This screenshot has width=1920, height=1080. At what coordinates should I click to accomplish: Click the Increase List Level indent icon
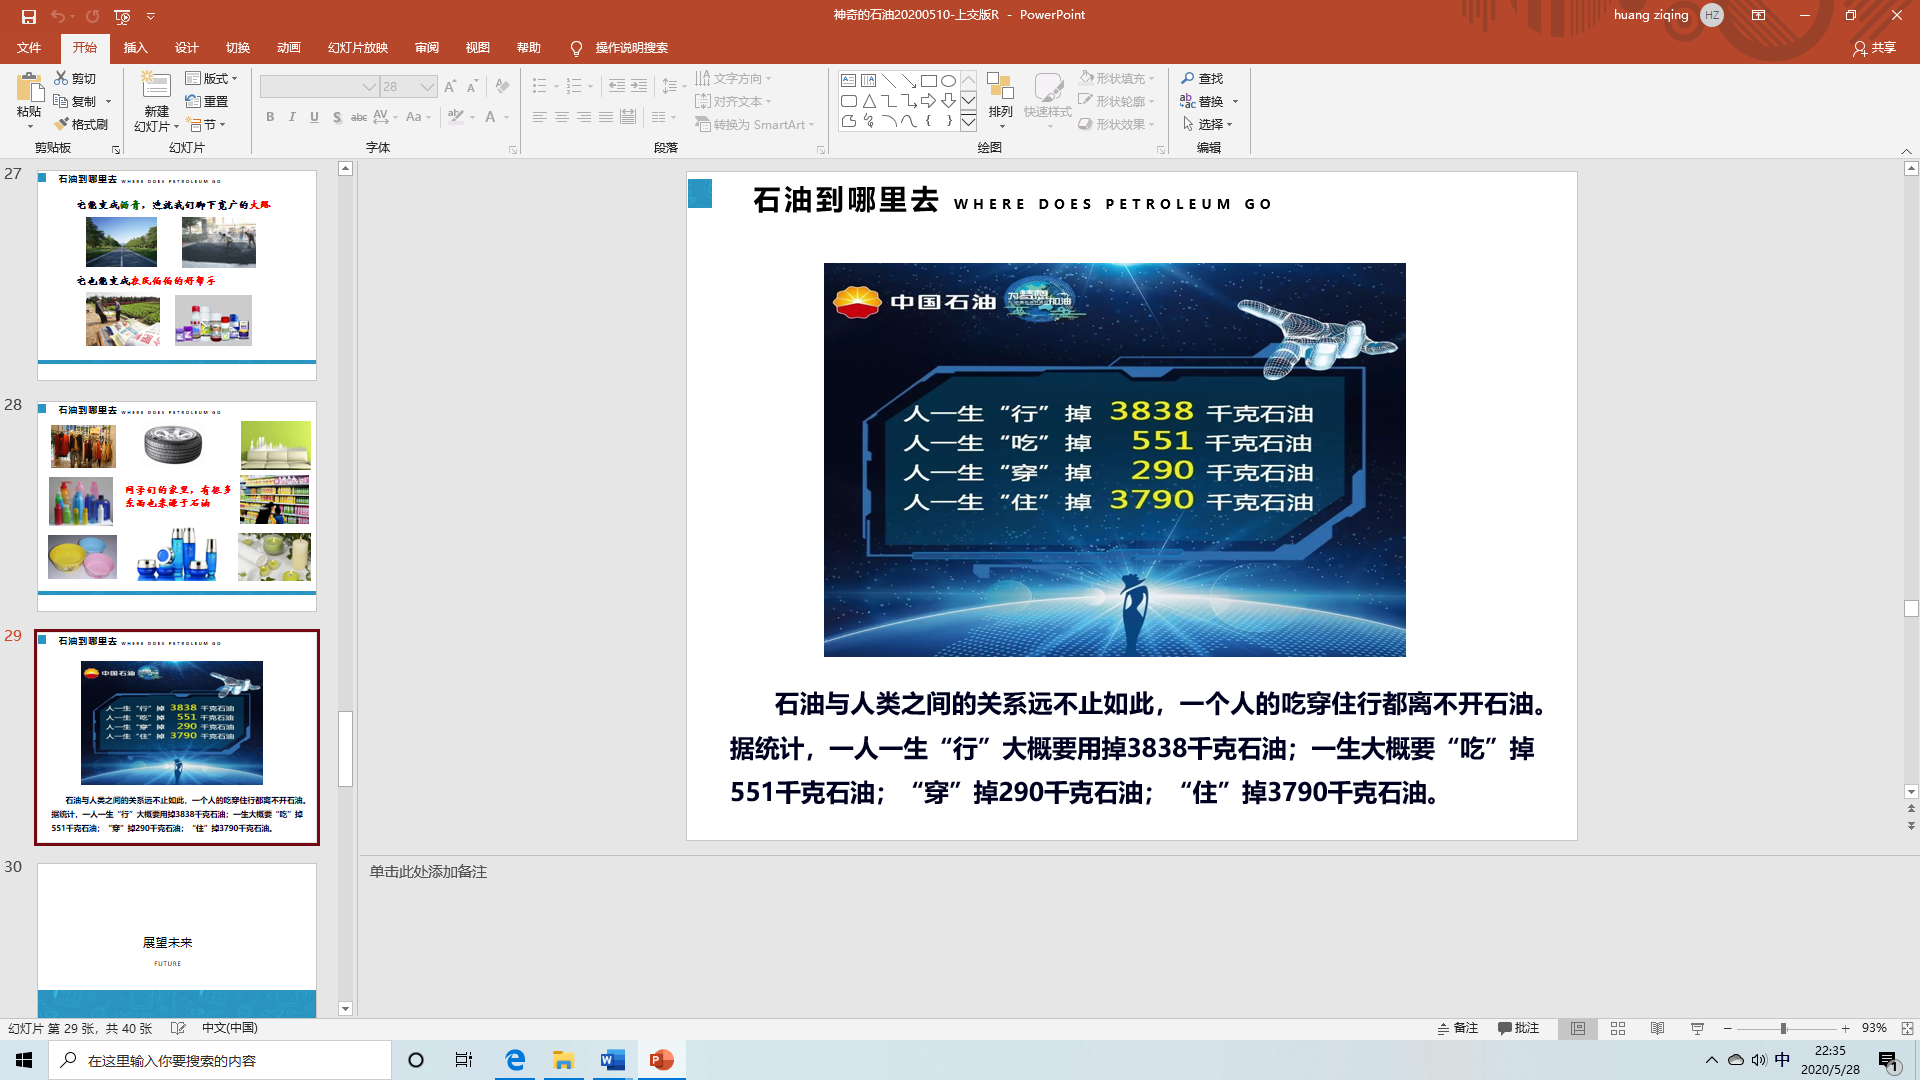[639, 86]
